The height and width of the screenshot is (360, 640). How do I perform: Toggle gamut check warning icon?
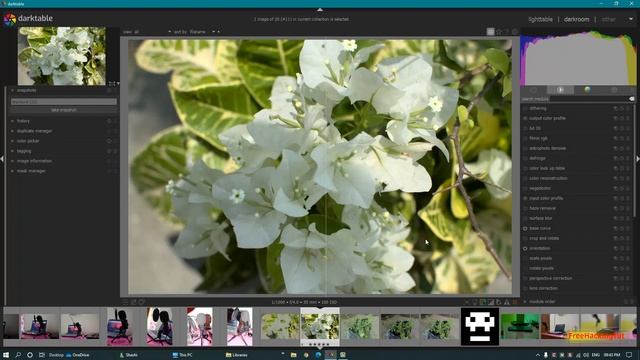click(507, 302)
